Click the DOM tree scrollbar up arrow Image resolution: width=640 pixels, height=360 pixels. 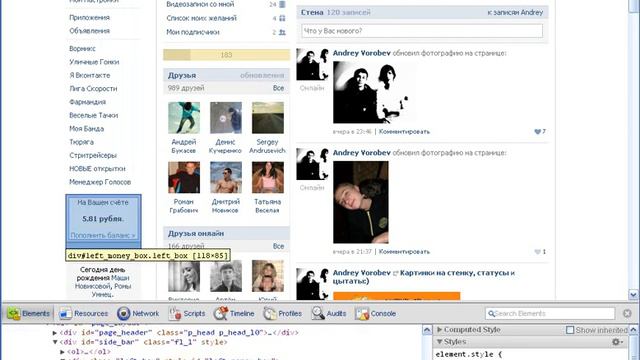427,330
